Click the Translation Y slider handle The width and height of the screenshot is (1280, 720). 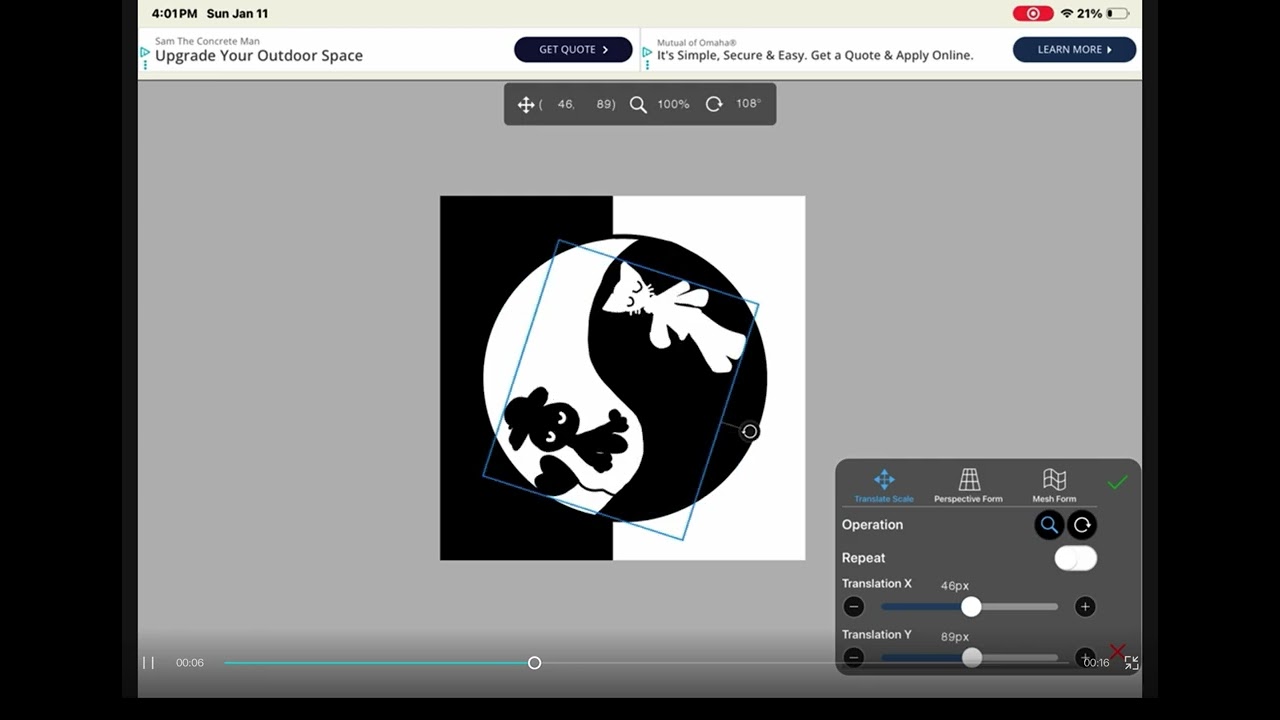tap(971, 658)
